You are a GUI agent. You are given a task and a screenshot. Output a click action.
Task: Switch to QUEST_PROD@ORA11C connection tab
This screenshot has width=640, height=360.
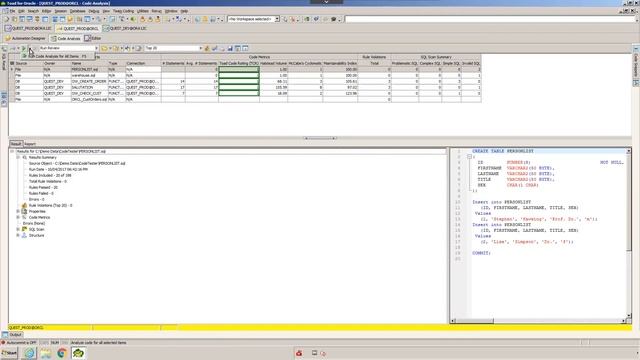pos(28,28)
